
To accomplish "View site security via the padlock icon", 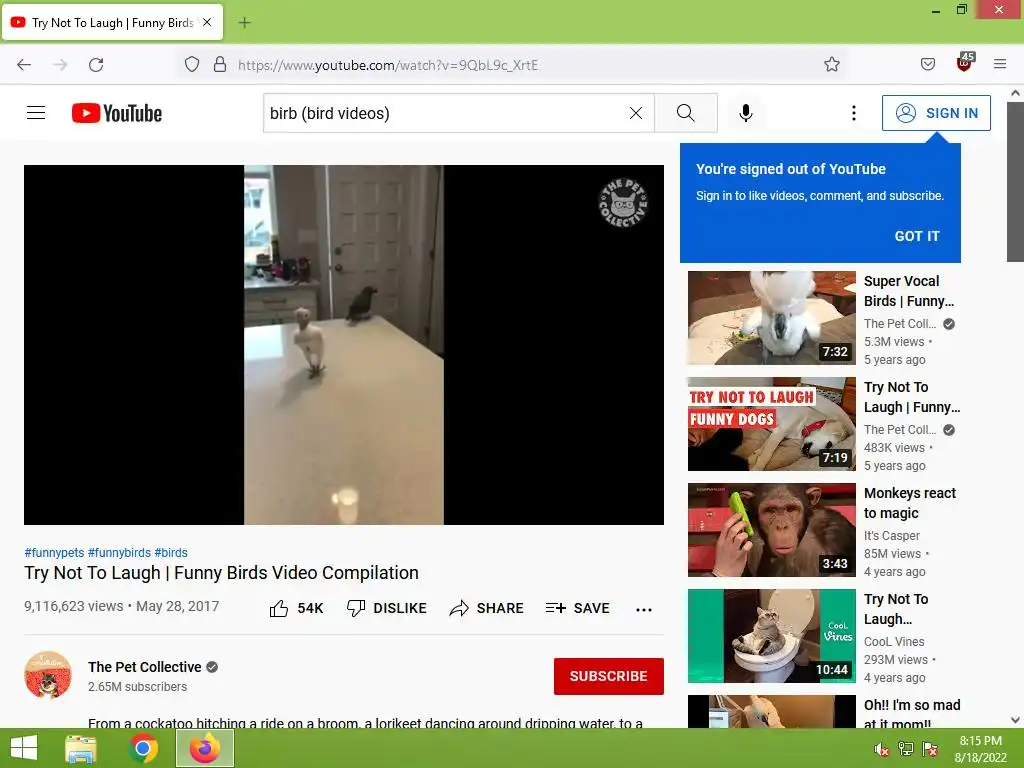I will tap(220, 64).
